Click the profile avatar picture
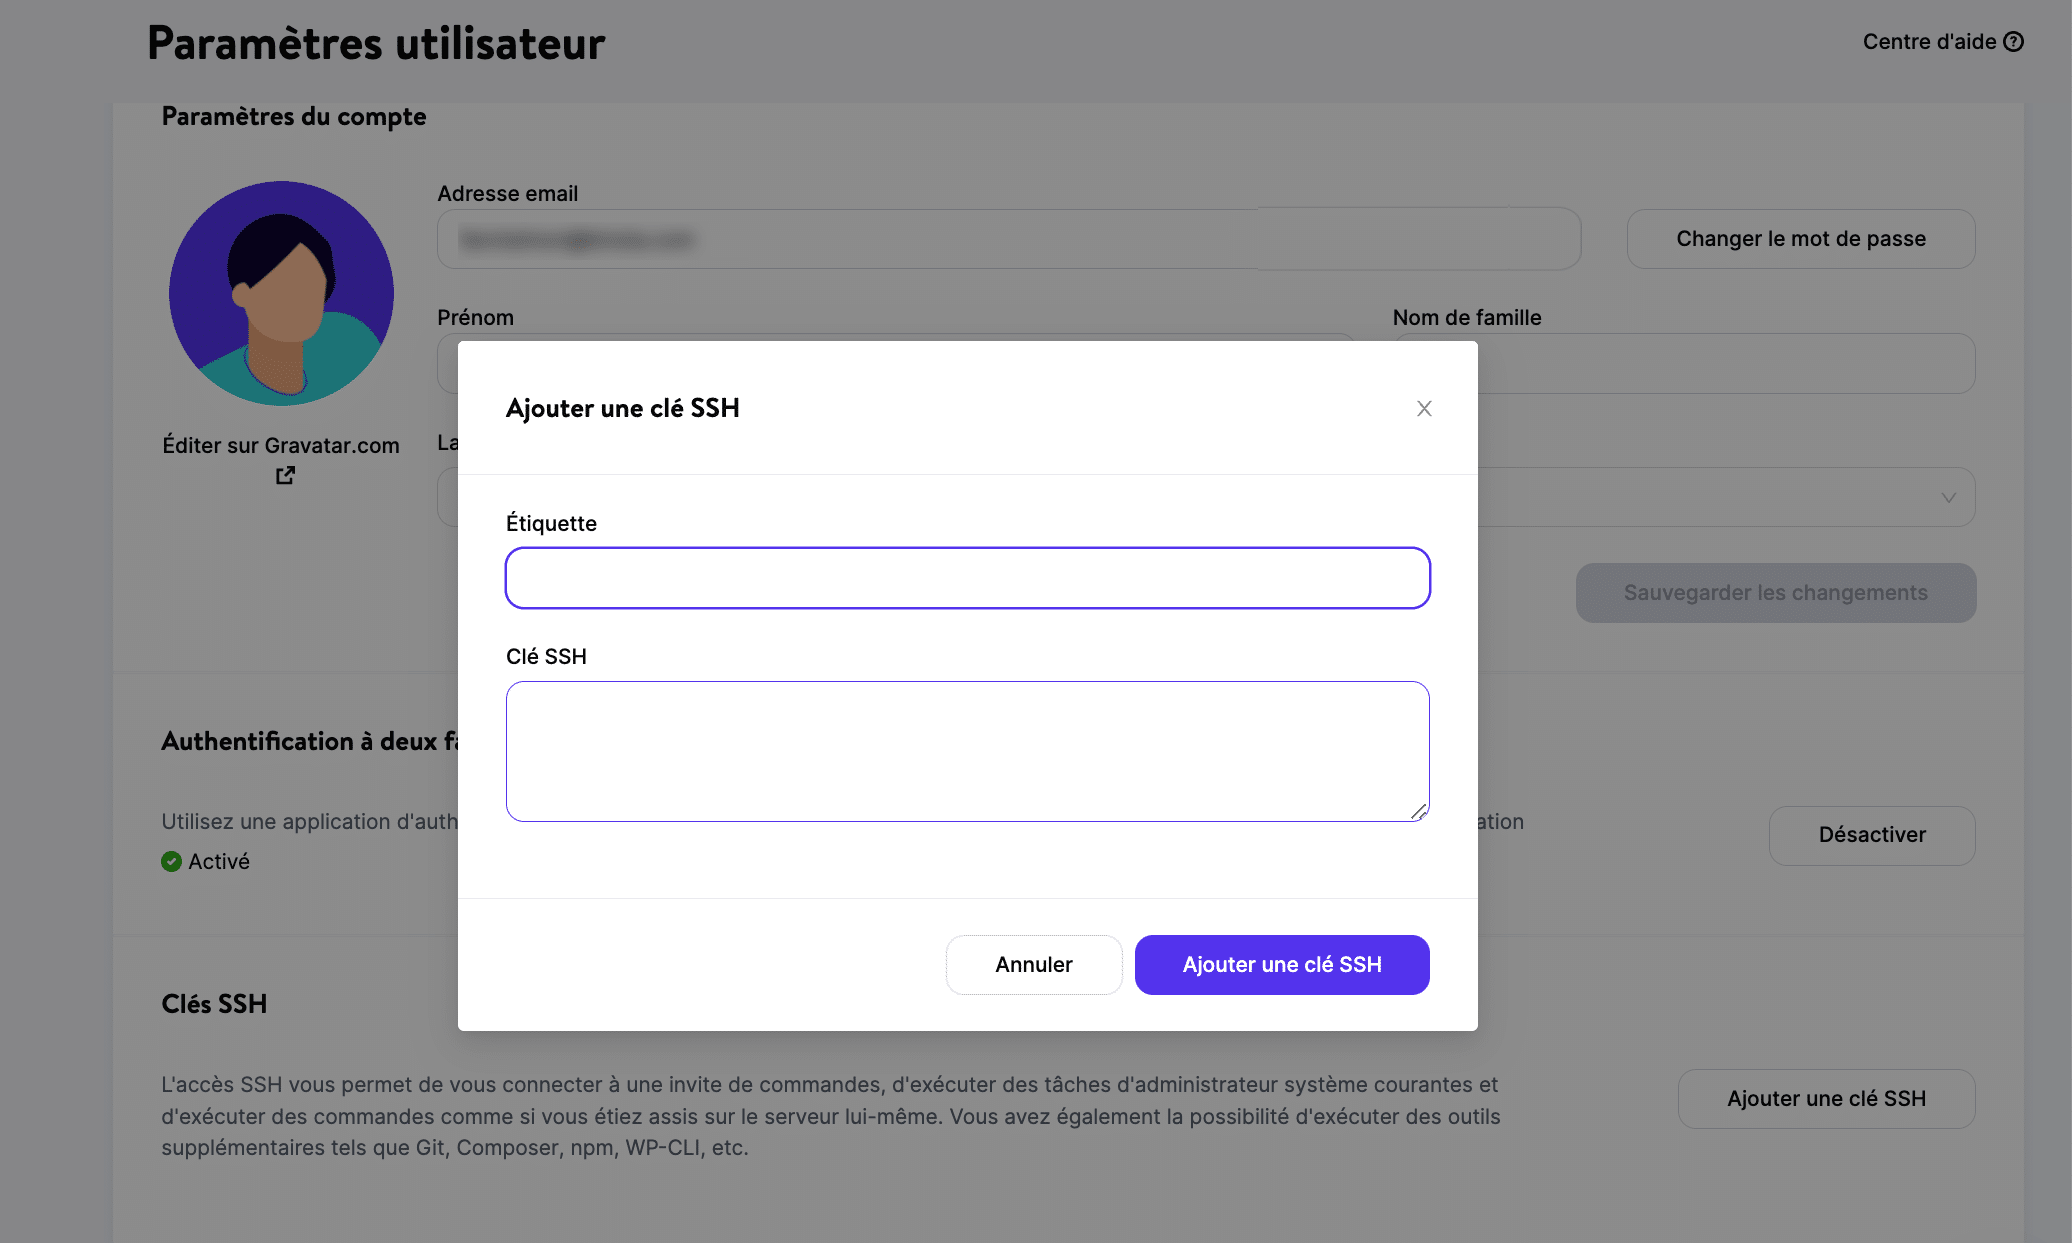The image size is (2072, 1243). click(282, 293)
